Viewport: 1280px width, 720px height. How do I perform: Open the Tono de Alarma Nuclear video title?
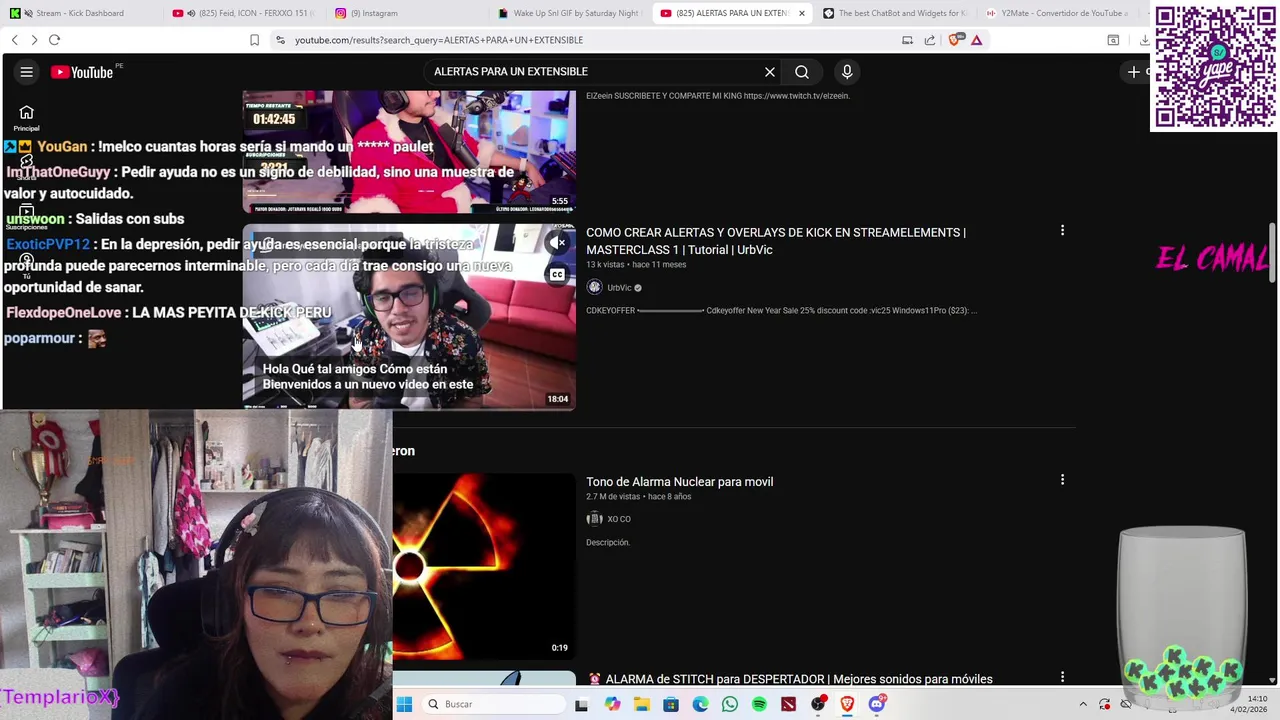679,482
